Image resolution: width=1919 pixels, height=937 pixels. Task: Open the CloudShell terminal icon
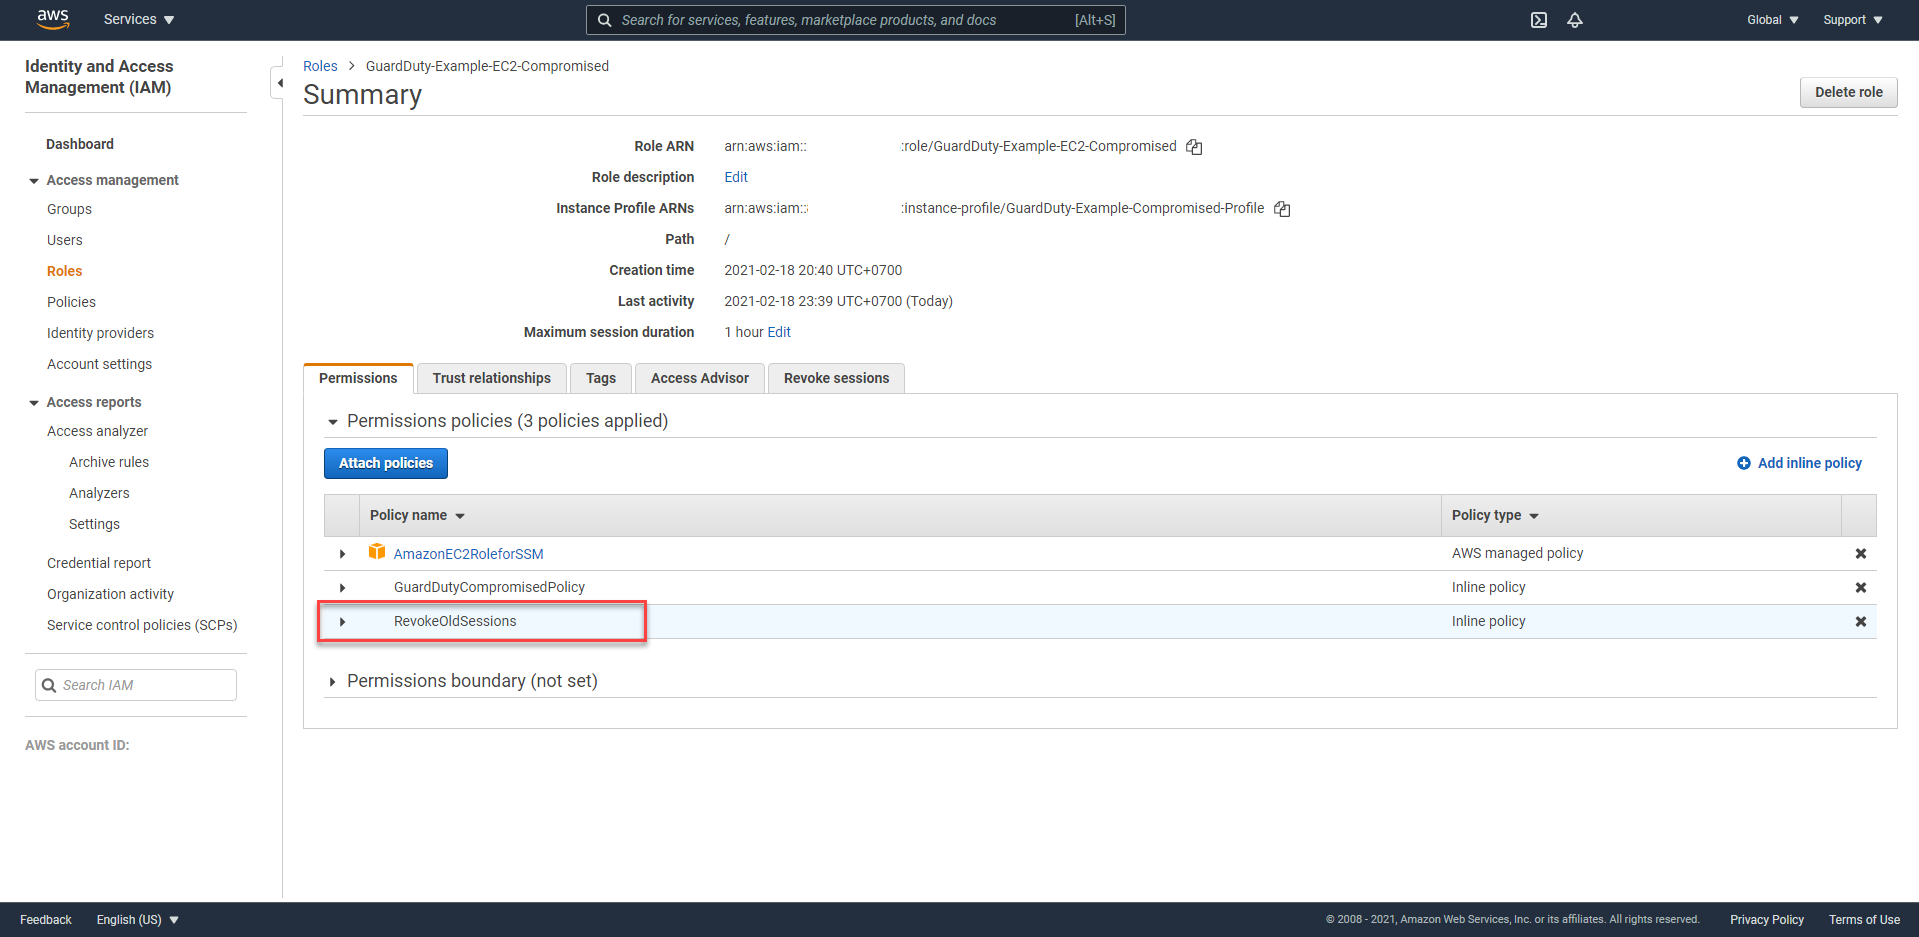[1539, 20]
